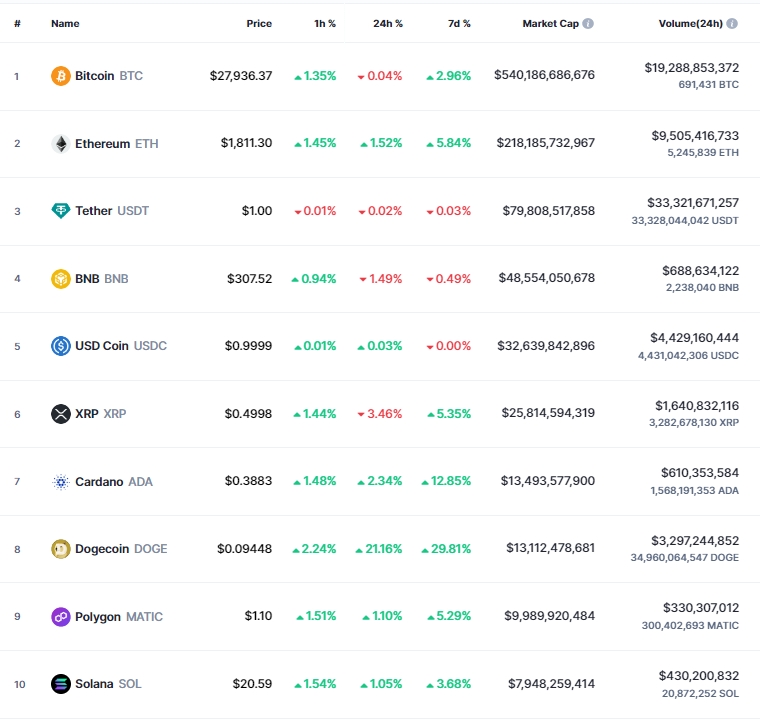
Task: Sort by 24h % column header
Action: pos(386,23)
